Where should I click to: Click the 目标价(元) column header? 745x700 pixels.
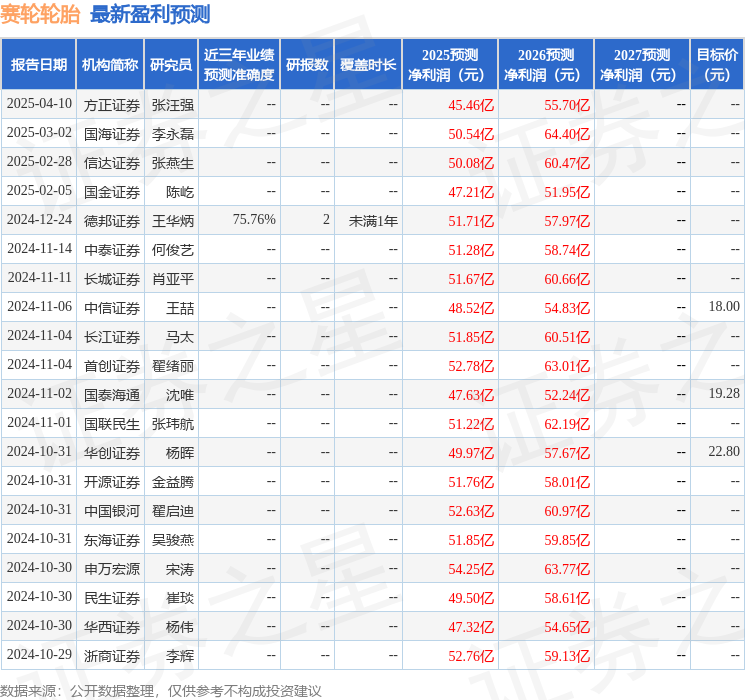coord(717,65)
